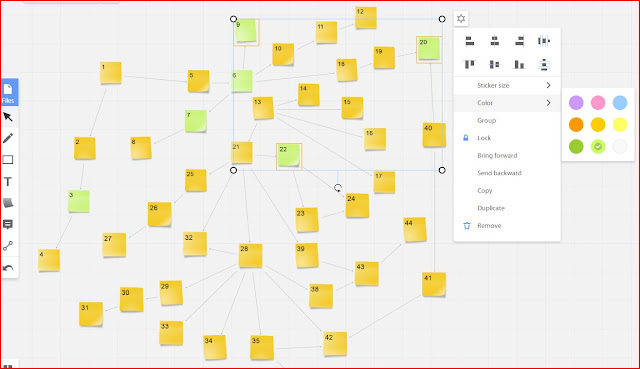The width and height of the screenshot is (640, 369).
Task: Expand the Color submenu arrow
Action: click(x=548, y=103)
